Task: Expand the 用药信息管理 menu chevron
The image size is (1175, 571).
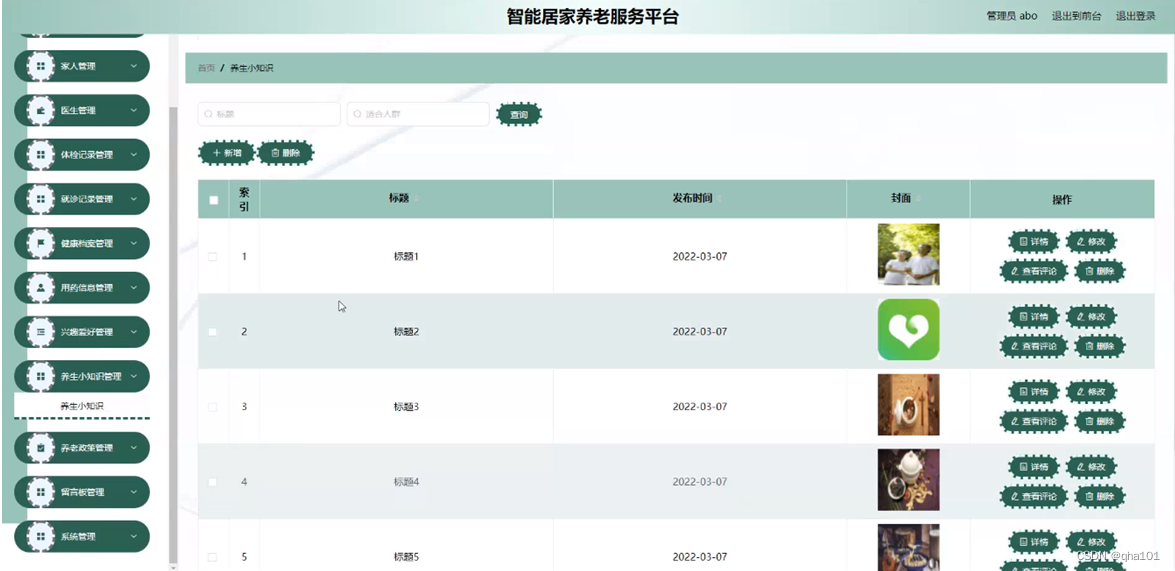Action: click(133, 287)
